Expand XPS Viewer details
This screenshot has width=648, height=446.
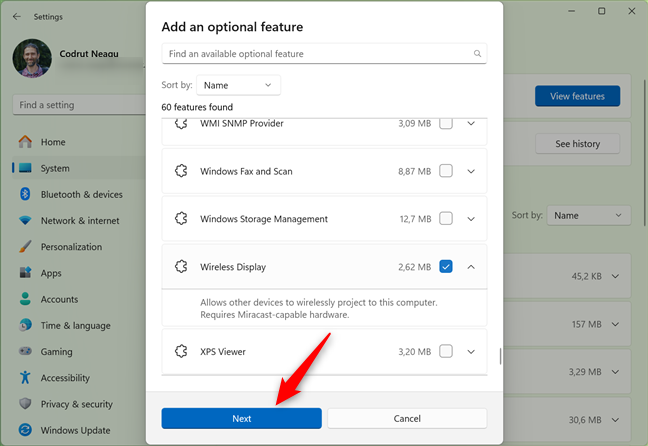[471, 351]
